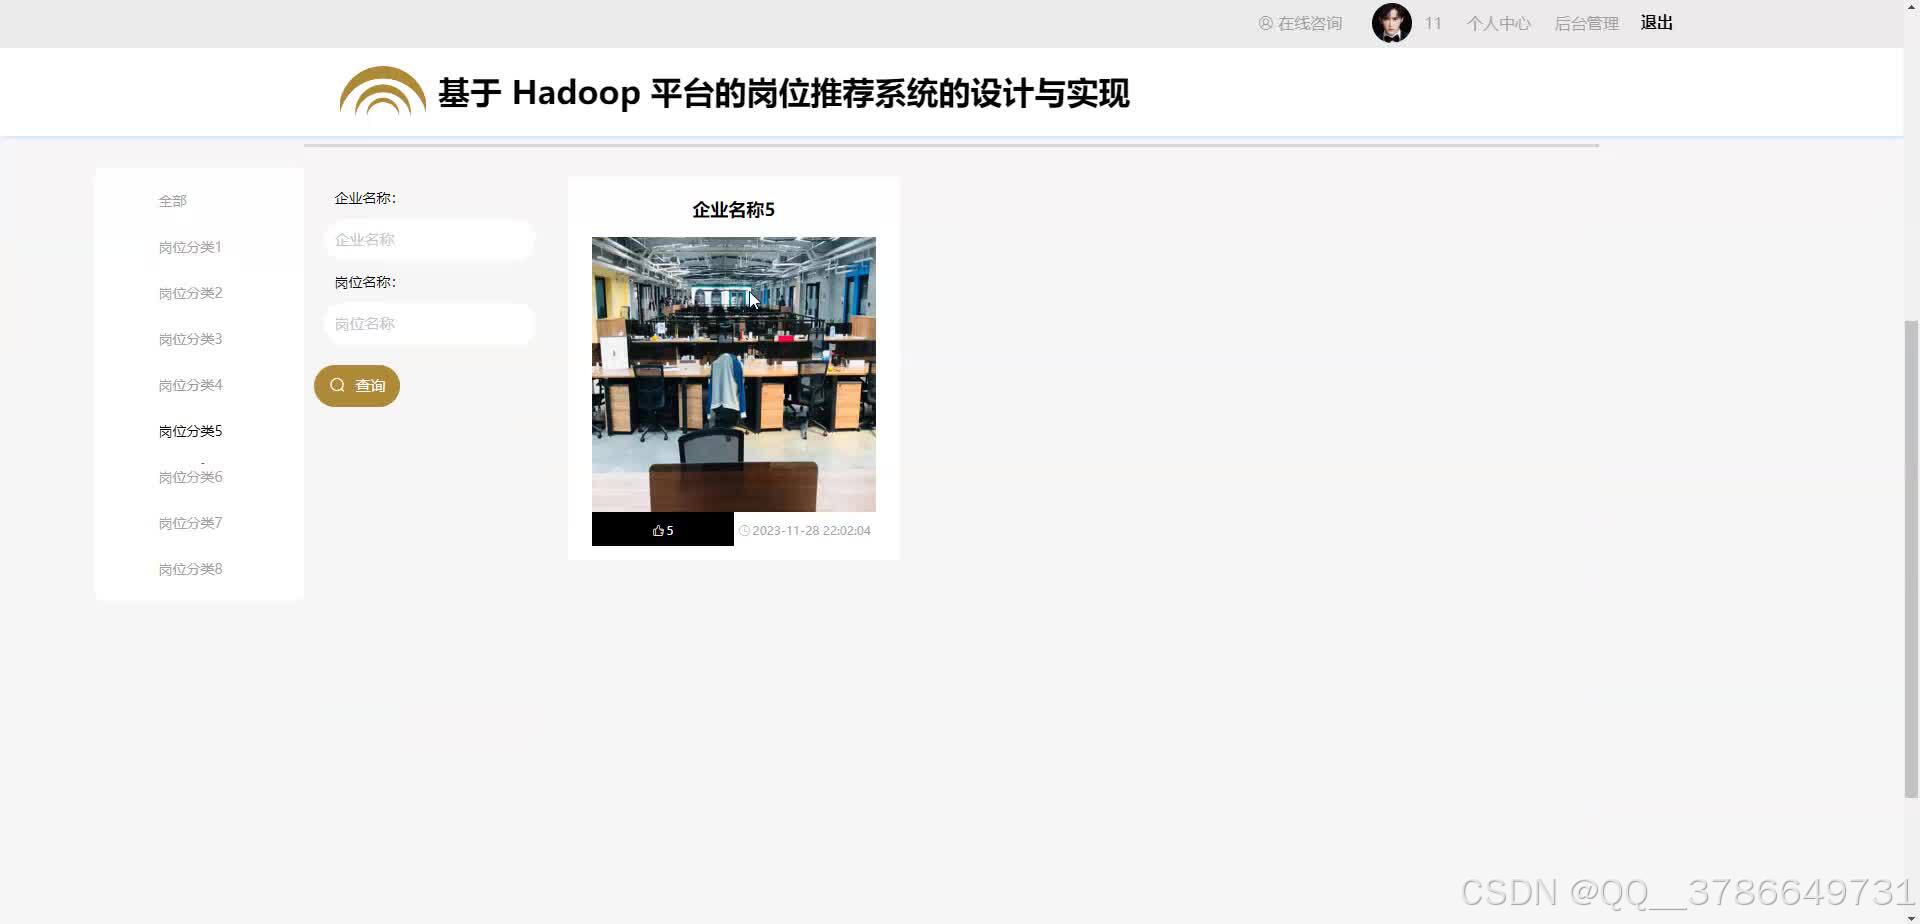Focus the 岗位名称 input field
The height and width of the screenshot is (924, 1920).
430,324
